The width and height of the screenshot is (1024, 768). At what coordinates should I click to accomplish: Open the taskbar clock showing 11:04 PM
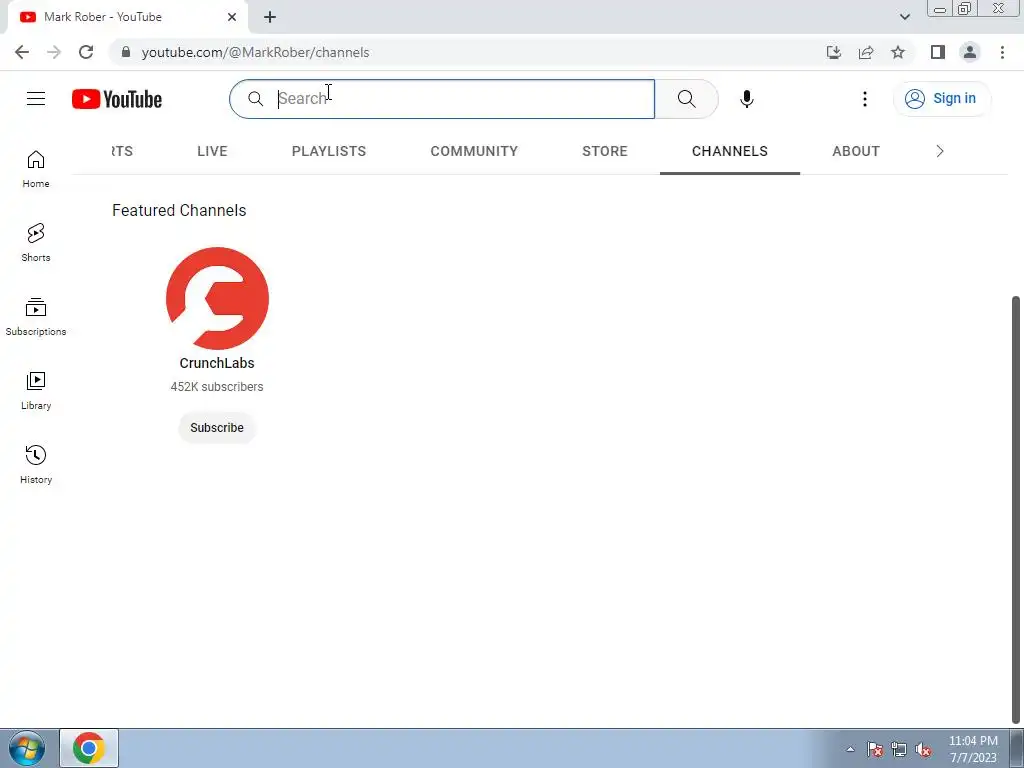coord(973,749)
